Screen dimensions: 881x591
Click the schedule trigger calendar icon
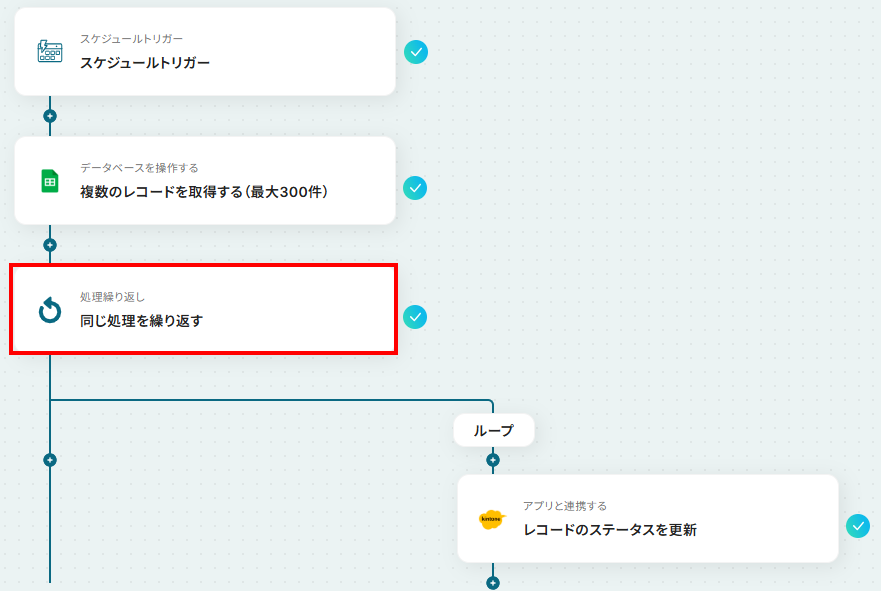click(49, 51)
